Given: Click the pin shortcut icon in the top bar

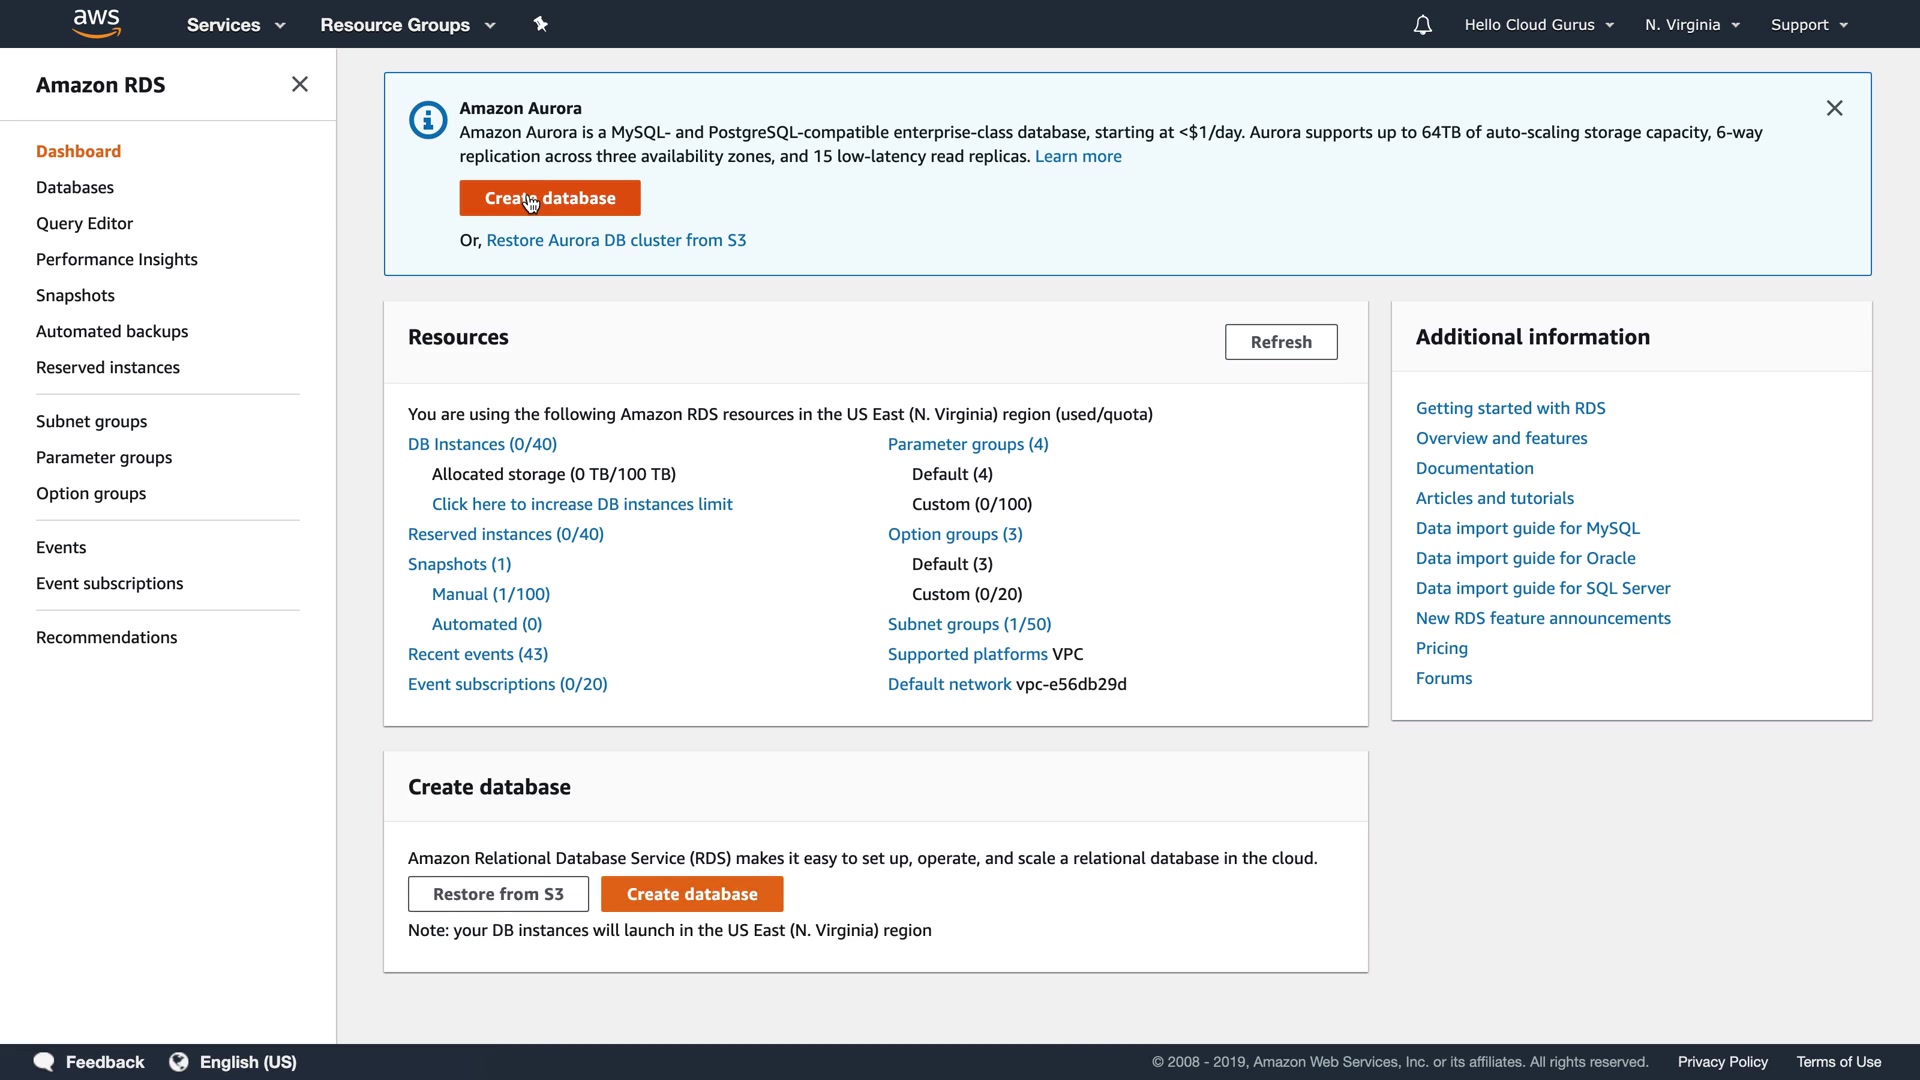Looking at the screenshot, I should click(x=541, y=24).
